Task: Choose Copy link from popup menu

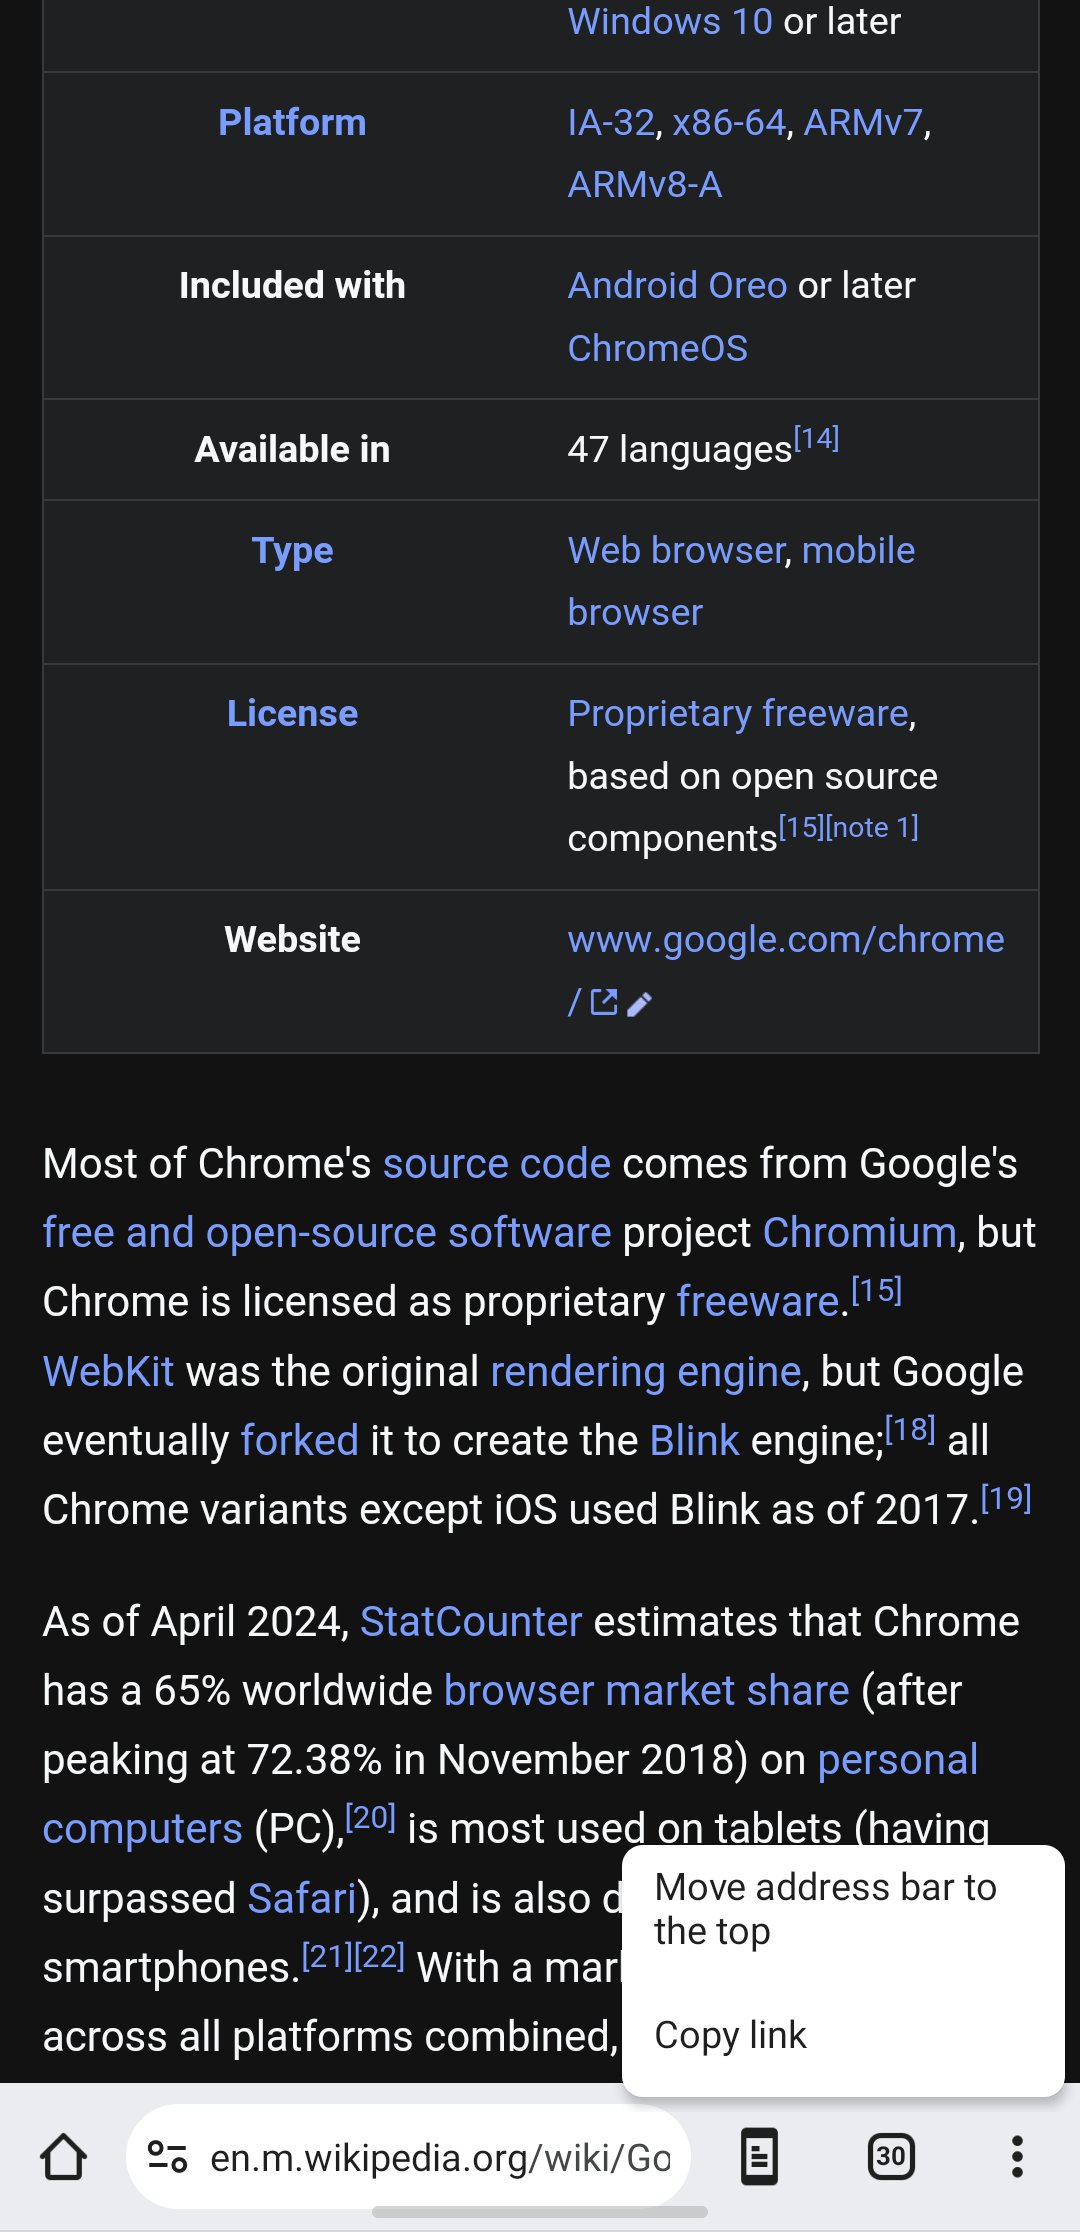Action: coord(843,2035)
